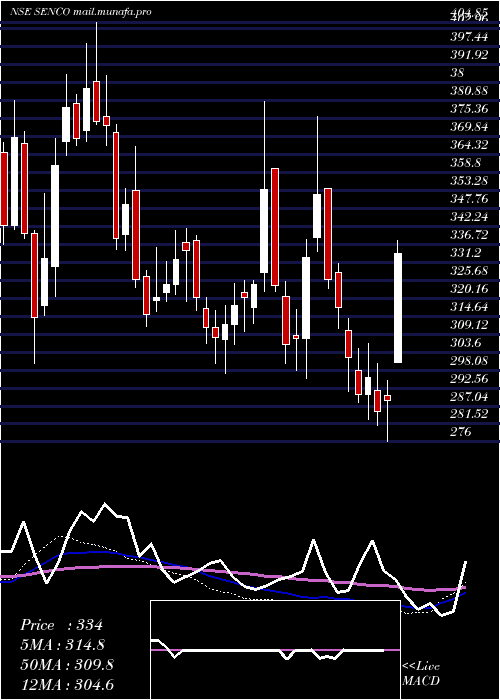Click inside the Live MACD inset chart
Image resolution: width=500 pixels, height=700 pixels.
[275, 650]
